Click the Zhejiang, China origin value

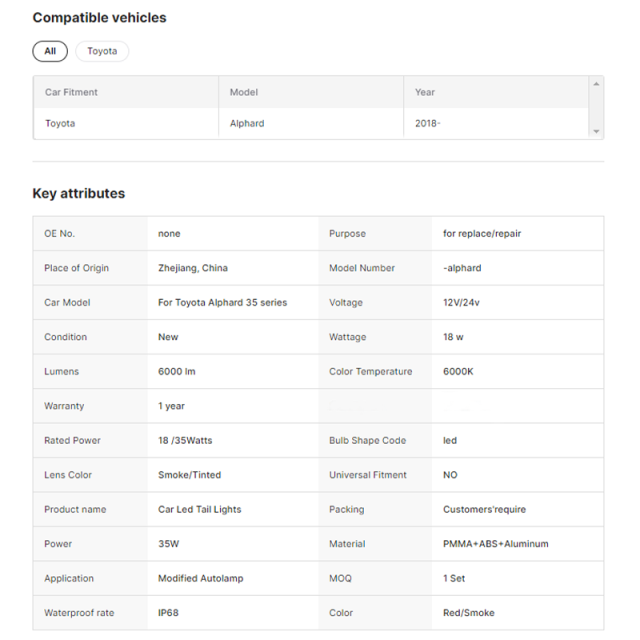[x=193, y=268]
